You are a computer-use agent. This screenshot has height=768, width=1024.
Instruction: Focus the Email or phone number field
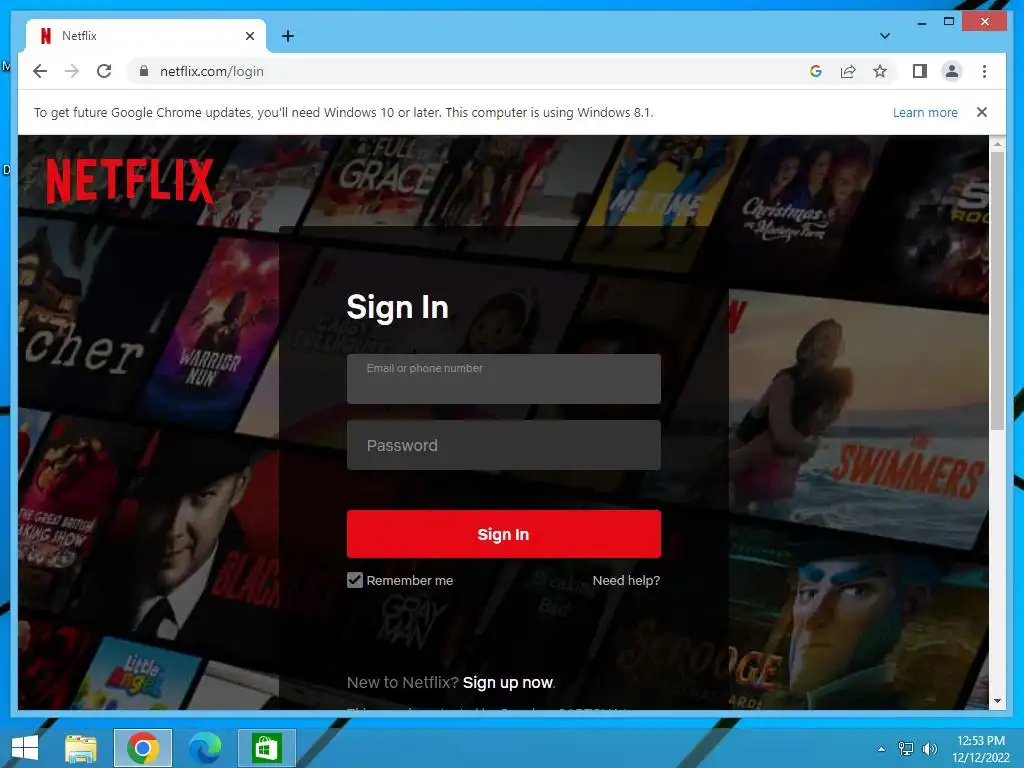tap(504, 379)
